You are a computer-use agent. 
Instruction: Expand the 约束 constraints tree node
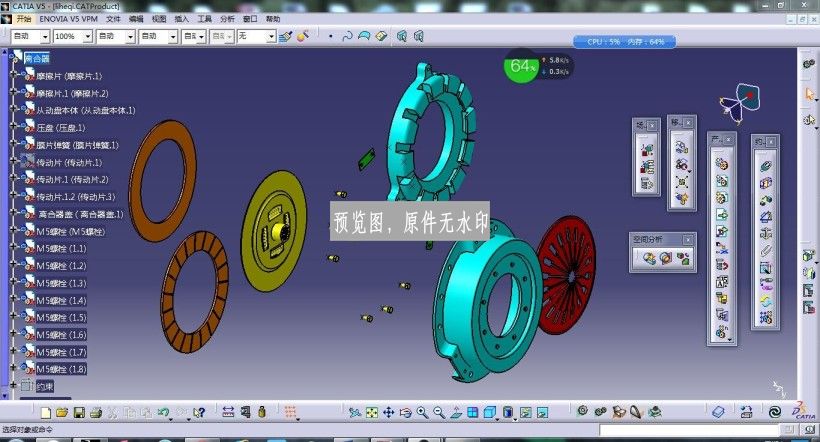click(14, 386)
